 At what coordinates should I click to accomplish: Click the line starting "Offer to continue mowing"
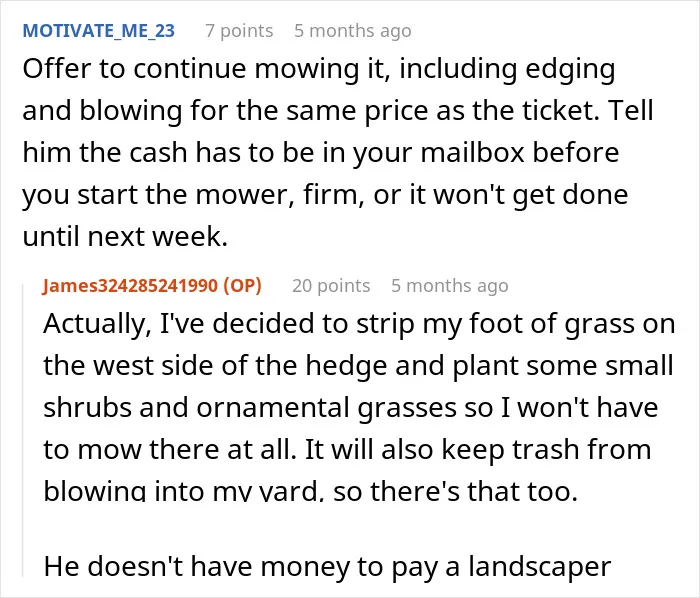pos(319,70)
